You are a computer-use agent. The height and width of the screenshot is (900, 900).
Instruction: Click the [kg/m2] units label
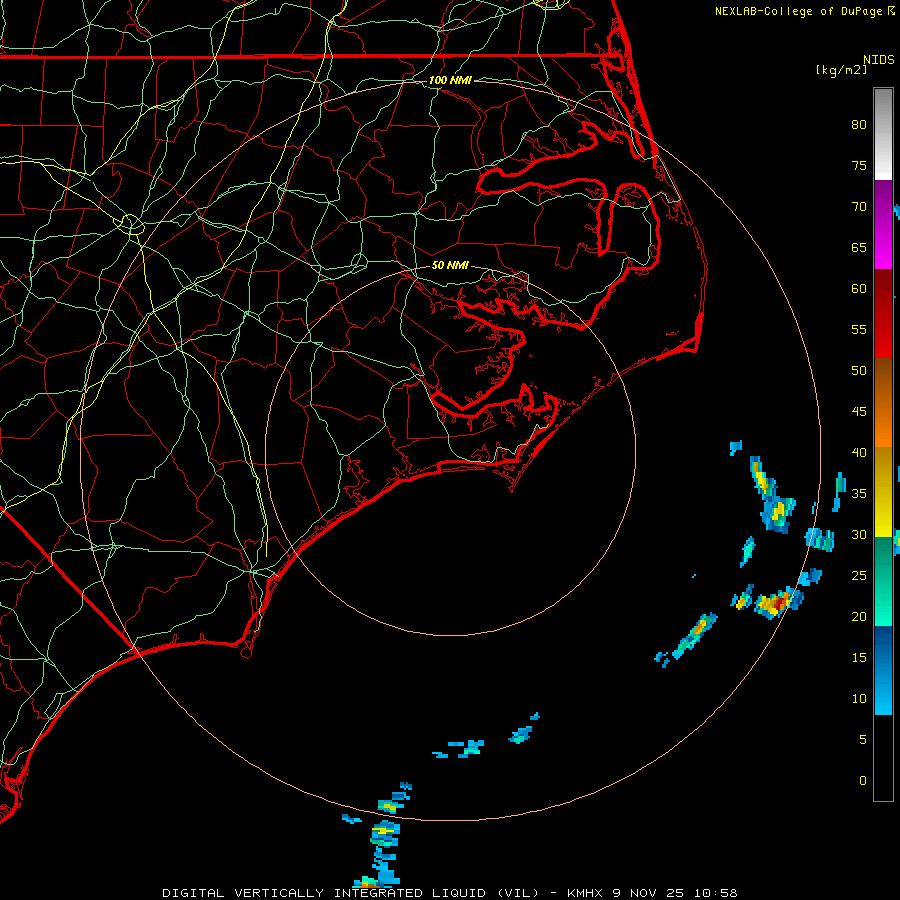tap(841, 70)
